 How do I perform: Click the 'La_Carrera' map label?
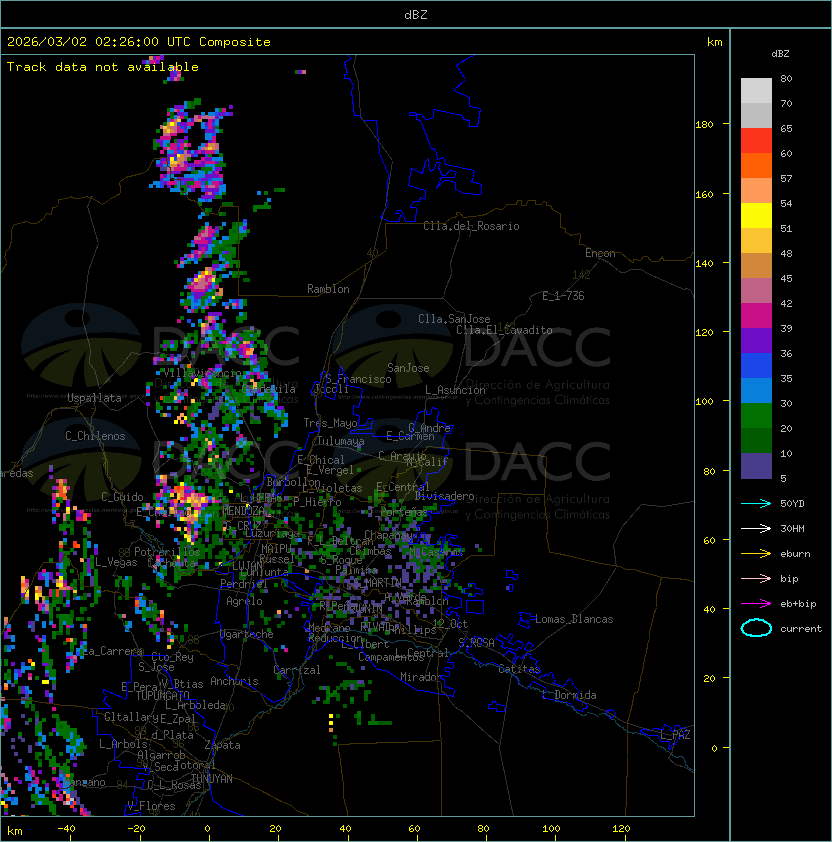pyautogui.click(x=113, y=651)
